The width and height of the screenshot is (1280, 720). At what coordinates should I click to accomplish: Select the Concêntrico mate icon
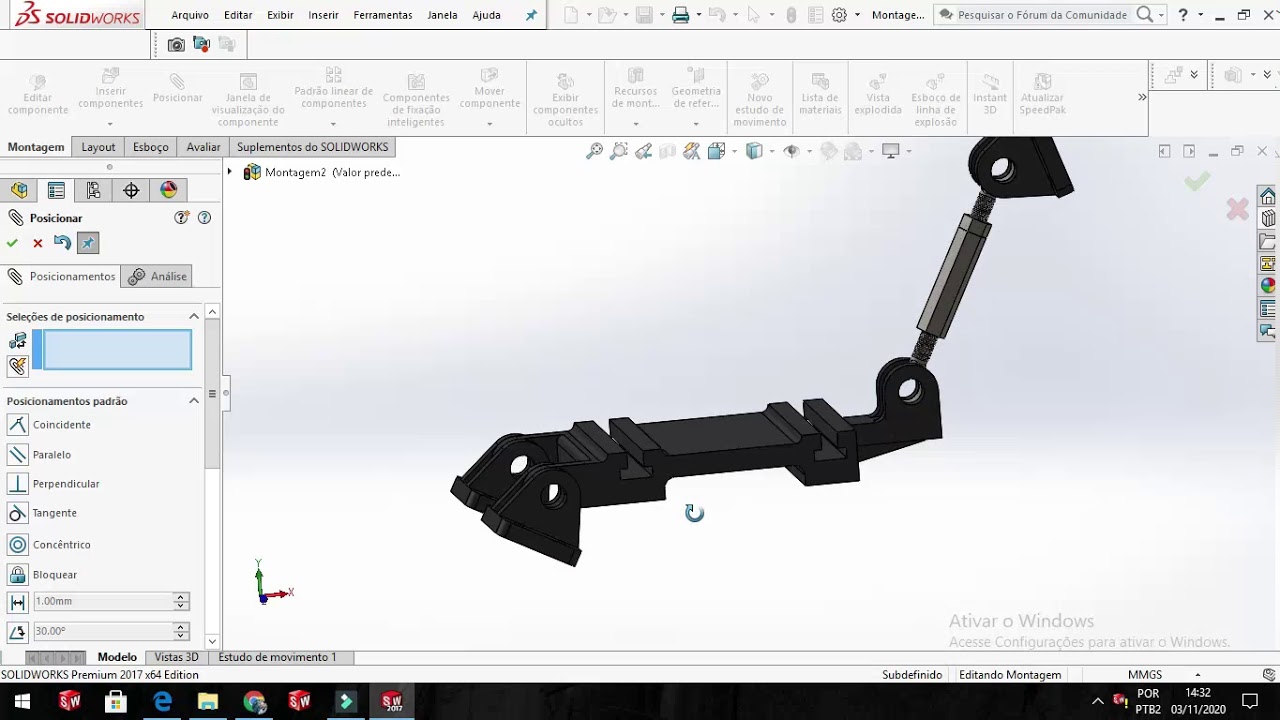18,545
